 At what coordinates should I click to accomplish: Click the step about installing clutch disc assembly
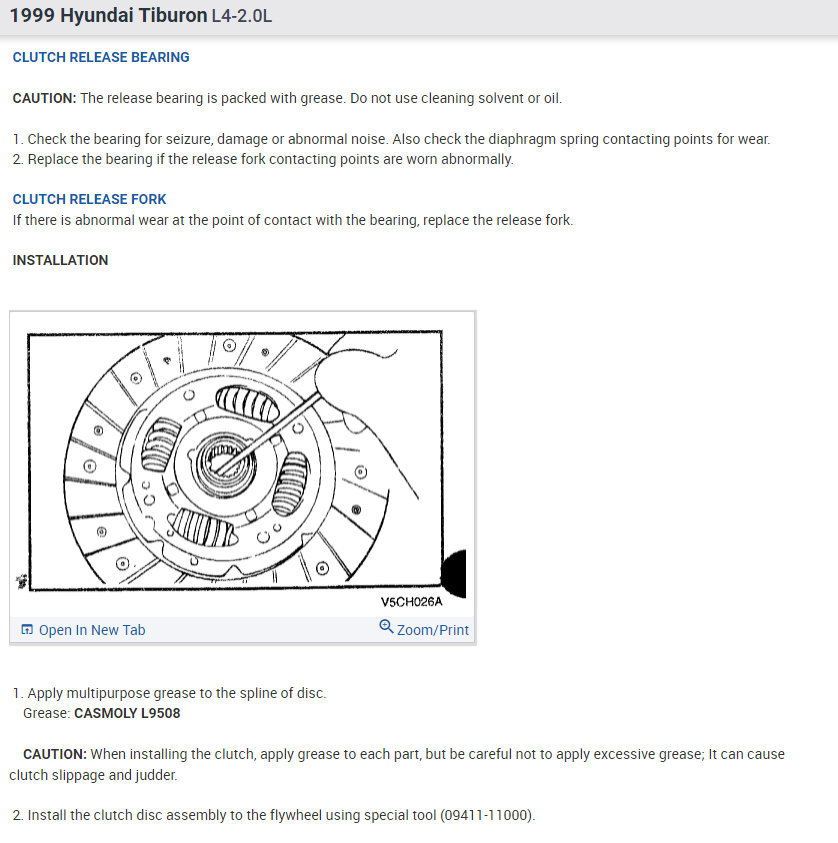pos(274,816)
